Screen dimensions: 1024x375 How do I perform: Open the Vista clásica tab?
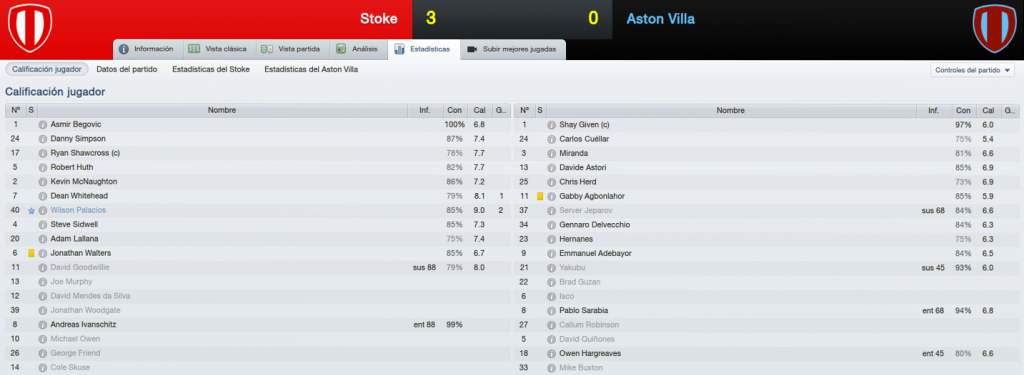point(217,49)
